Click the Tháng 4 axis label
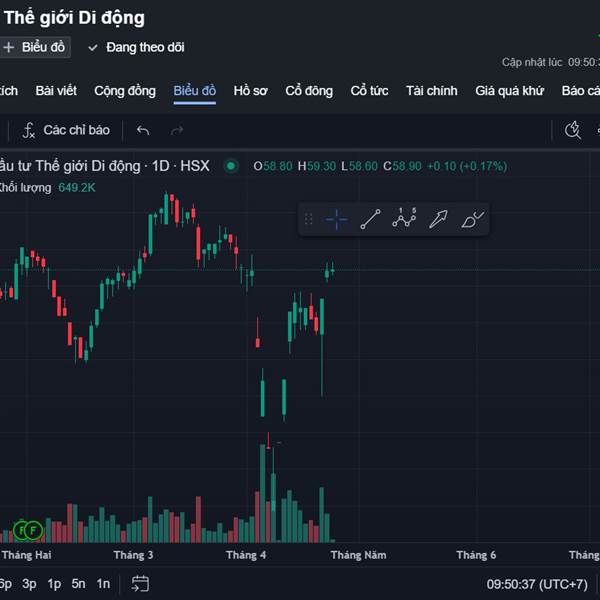Screen dimensions: 600x600 tap(246, 555)
